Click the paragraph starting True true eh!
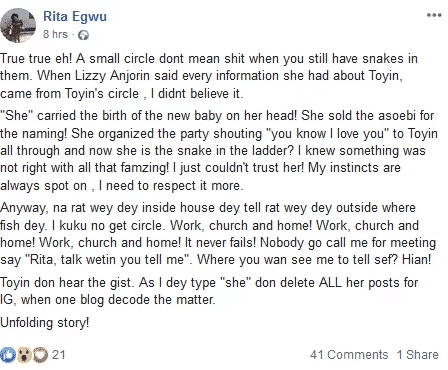The image size is (448, 370). click(209, 76)
